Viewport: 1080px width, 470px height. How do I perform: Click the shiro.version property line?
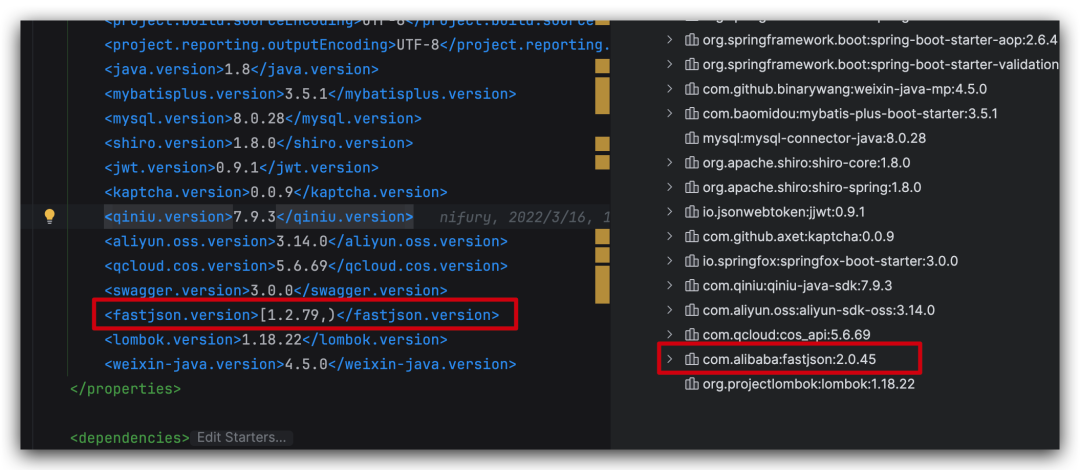pyautogui.click(x=258, y=143)
